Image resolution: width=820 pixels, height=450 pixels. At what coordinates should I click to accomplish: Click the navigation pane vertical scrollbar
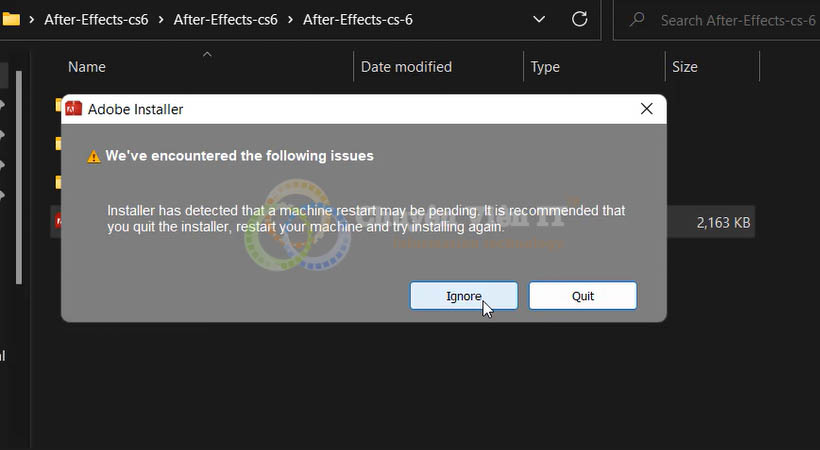19,178
